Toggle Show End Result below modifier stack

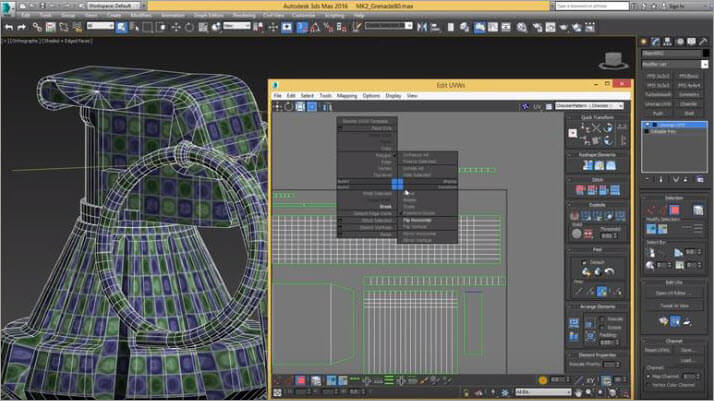661,179
